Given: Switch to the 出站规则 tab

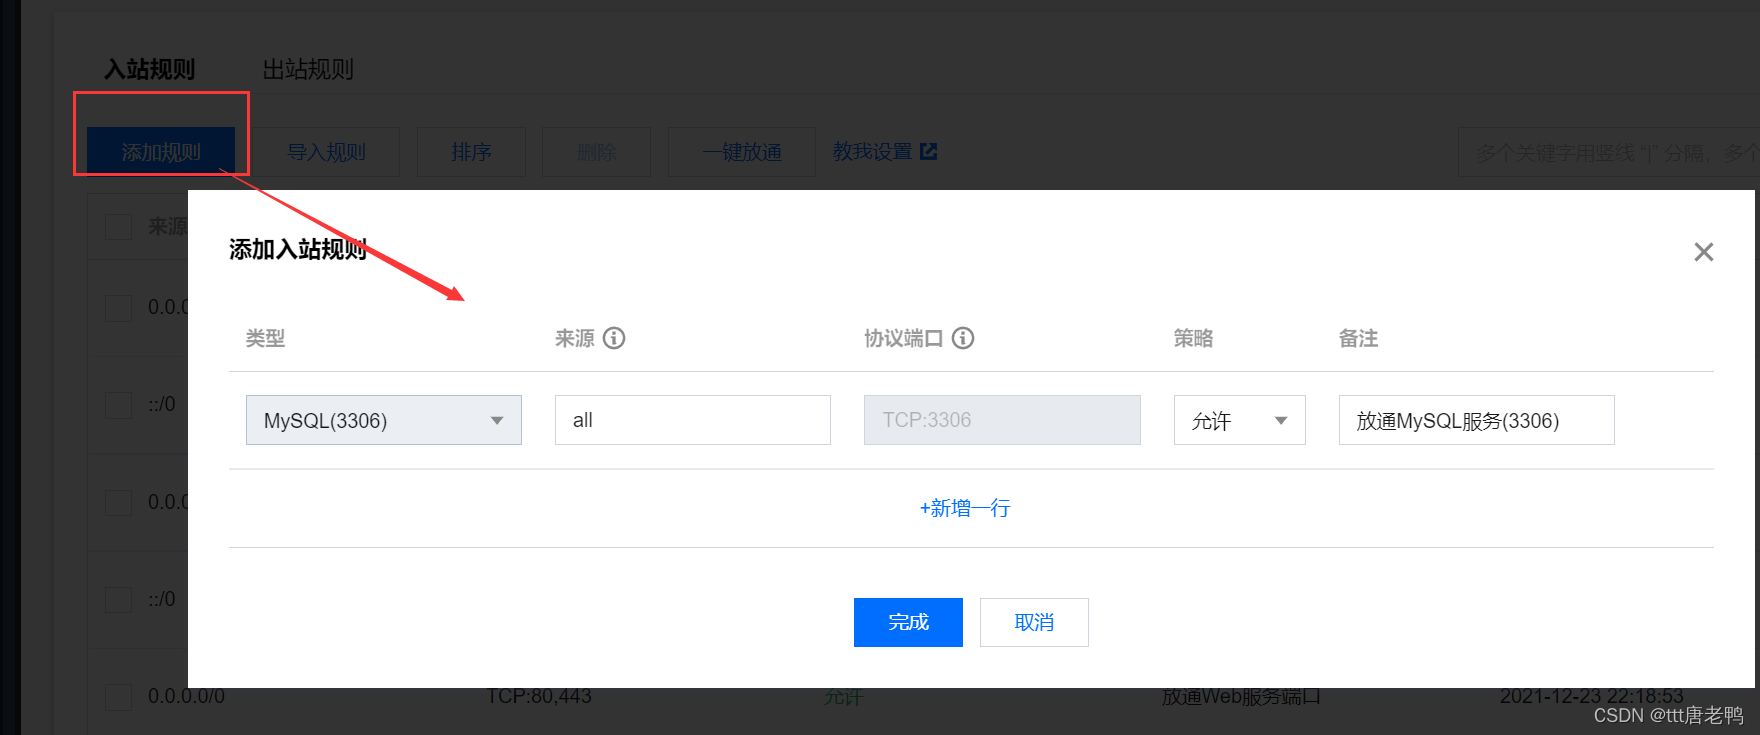Looking at the screenshot, I should tap(308, 69).
